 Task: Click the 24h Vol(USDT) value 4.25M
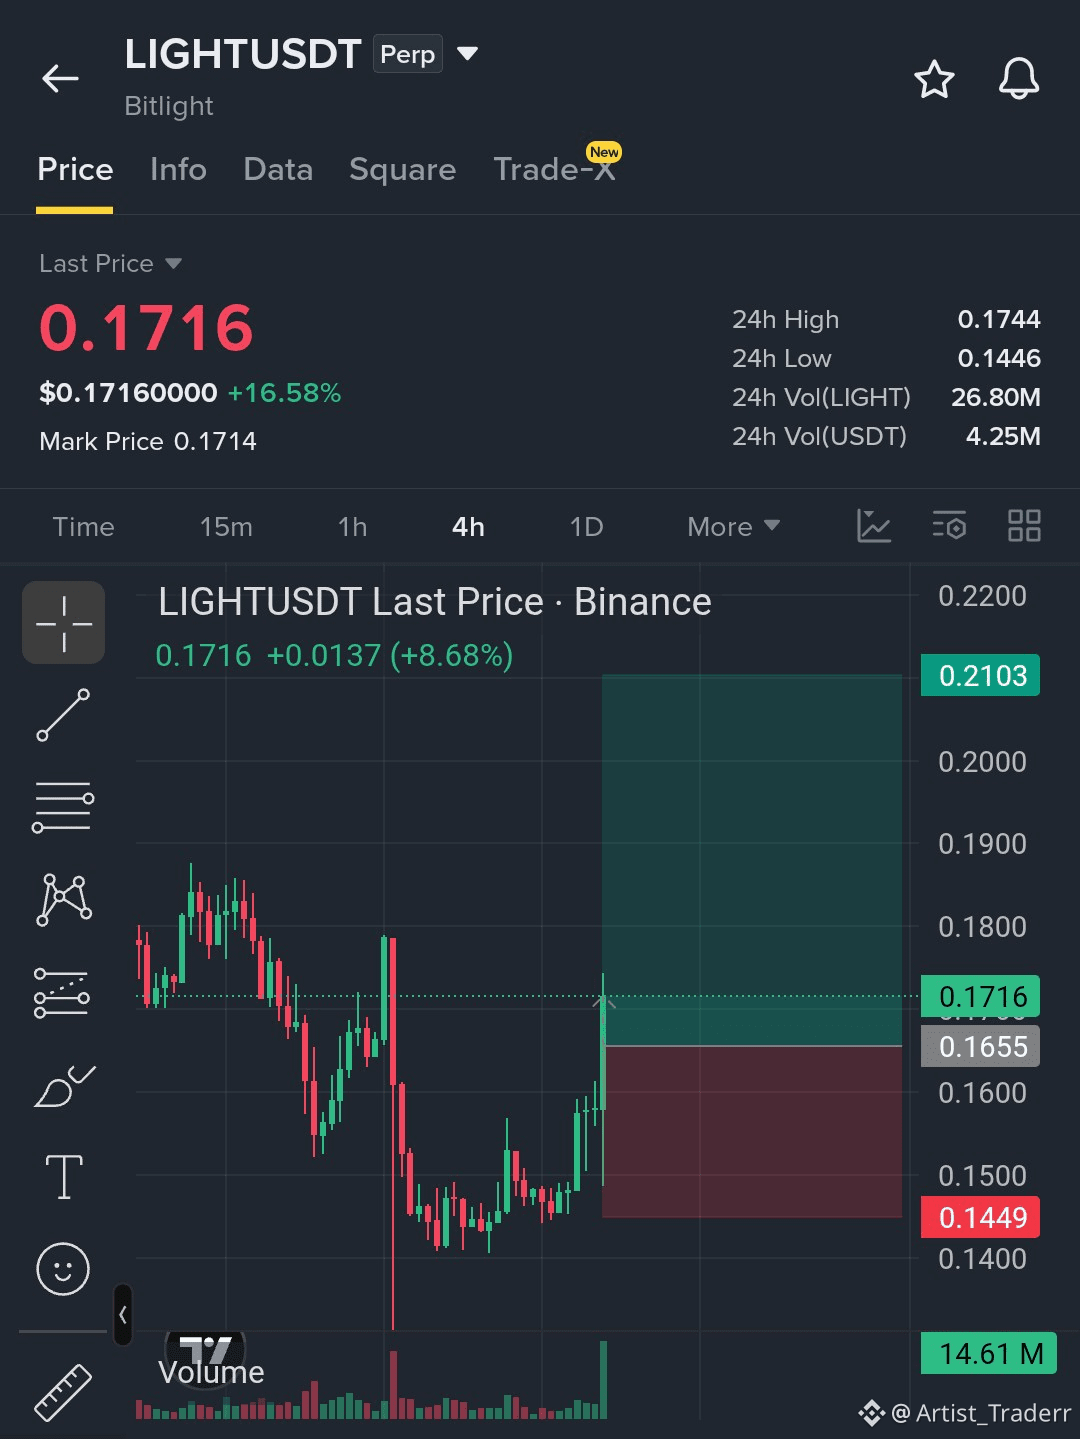click(1003, 437)
